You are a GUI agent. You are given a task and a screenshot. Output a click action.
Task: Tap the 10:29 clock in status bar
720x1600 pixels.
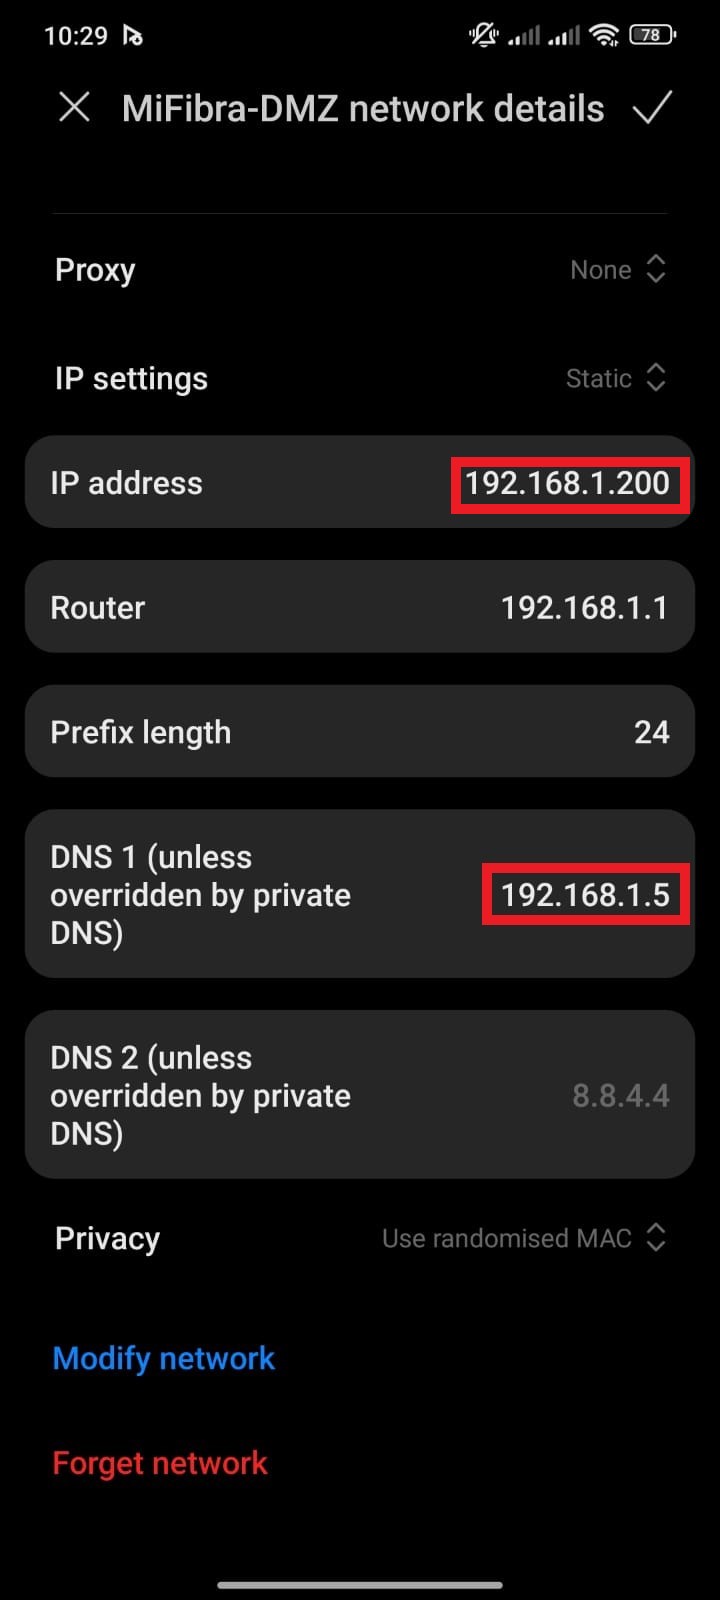tap(75, 34)
